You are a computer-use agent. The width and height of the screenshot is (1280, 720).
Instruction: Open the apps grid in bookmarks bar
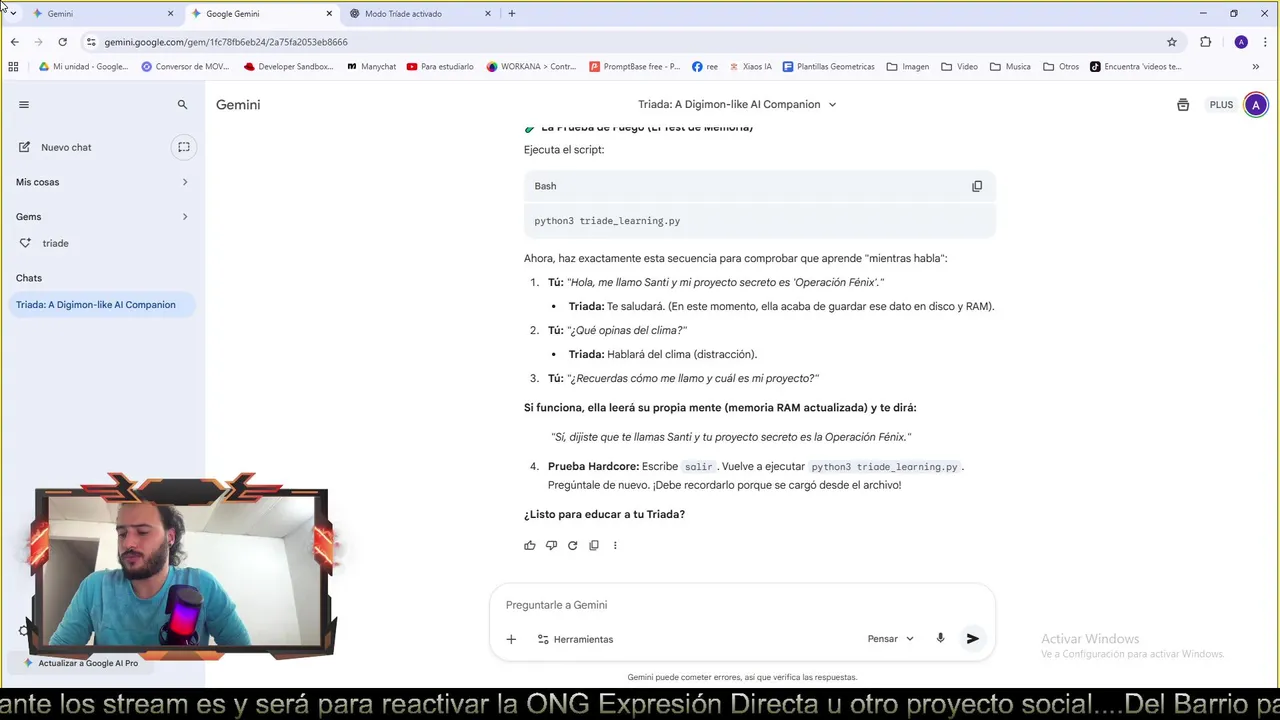pos(13,67)
